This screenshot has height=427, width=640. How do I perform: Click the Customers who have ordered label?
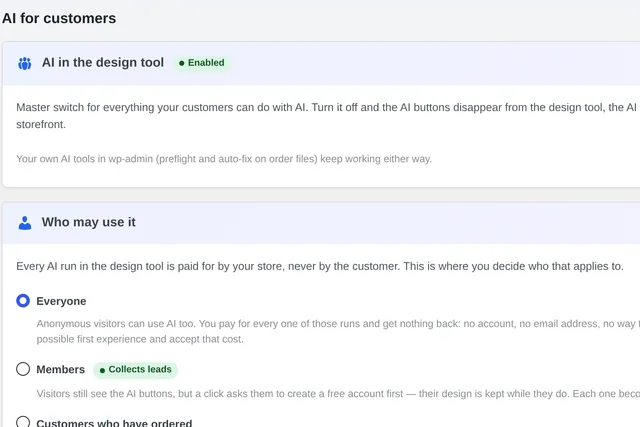114,423
